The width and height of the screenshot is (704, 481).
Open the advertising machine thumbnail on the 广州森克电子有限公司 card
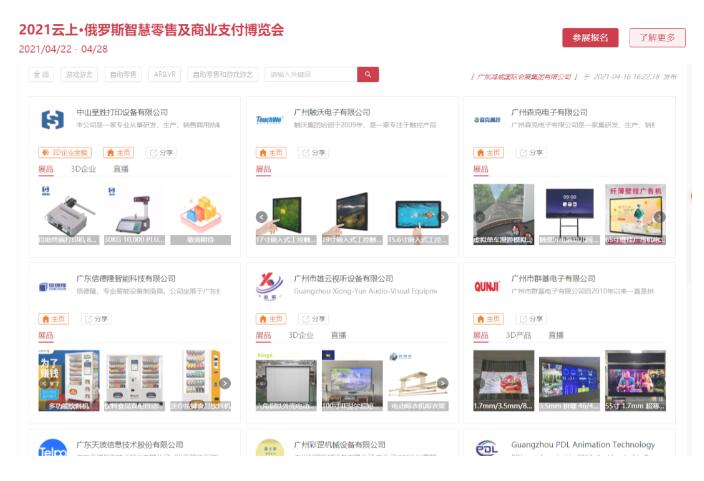coord(635,215)
